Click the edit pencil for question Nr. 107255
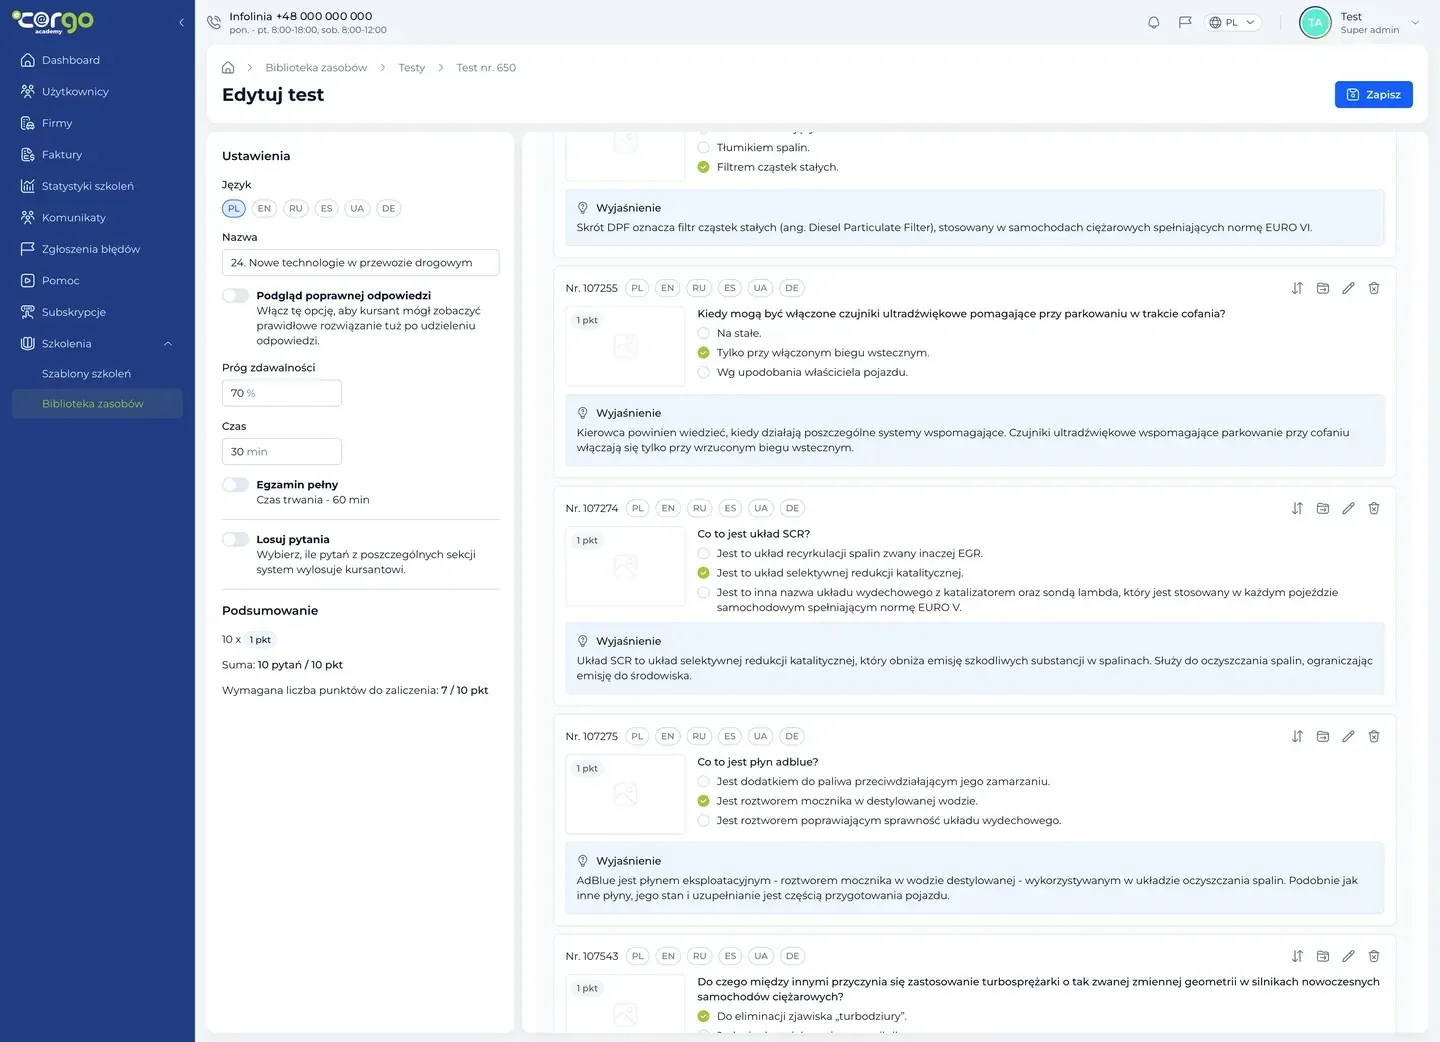Screen dimensions: 1440x1042 pos(1348,288)
